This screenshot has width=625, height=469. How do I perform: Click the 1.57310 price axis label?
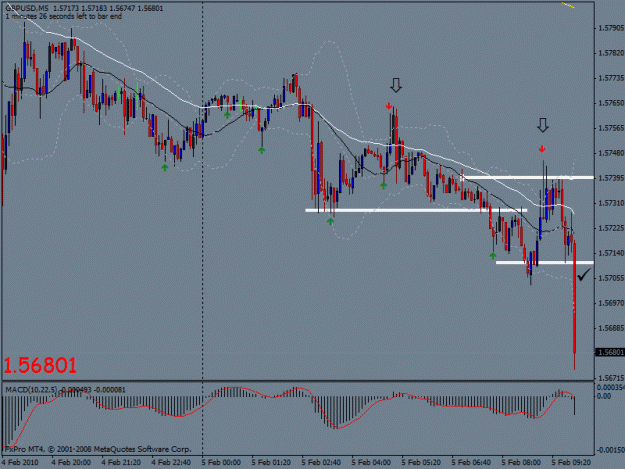click(x=611, y=203)
